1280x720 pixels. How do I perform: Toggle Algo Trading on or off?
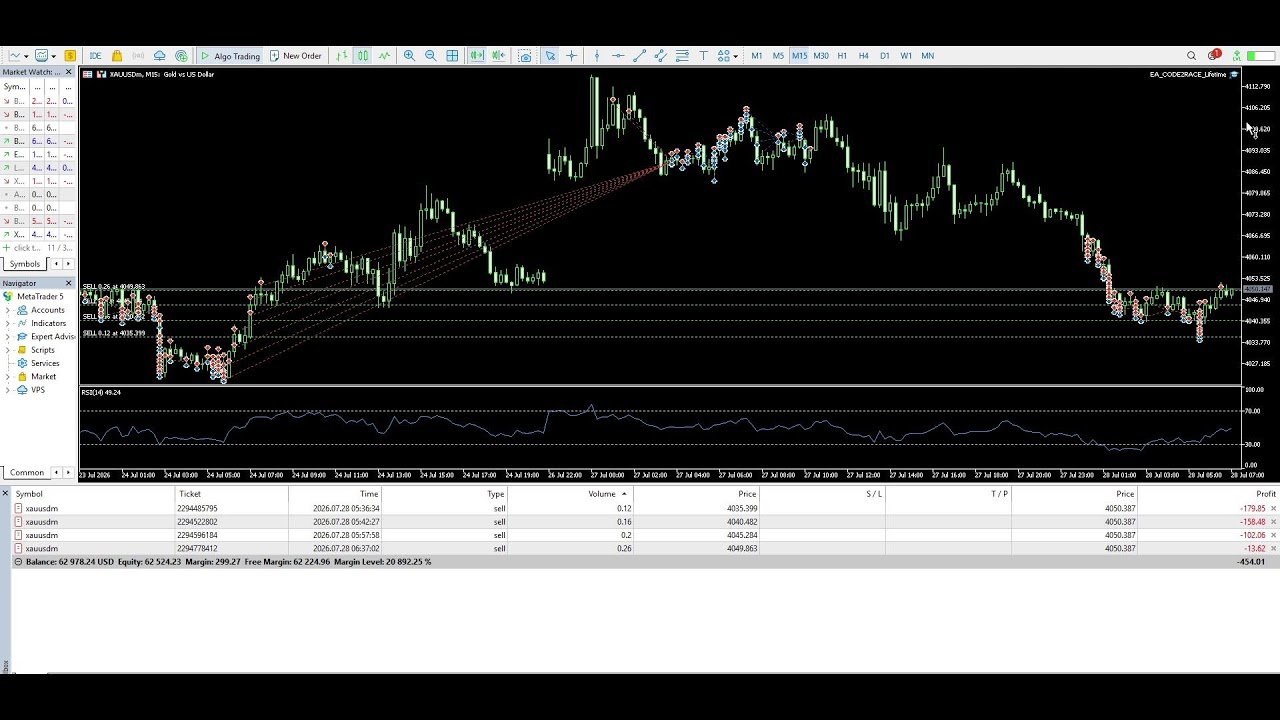click(x=230, y=56)
